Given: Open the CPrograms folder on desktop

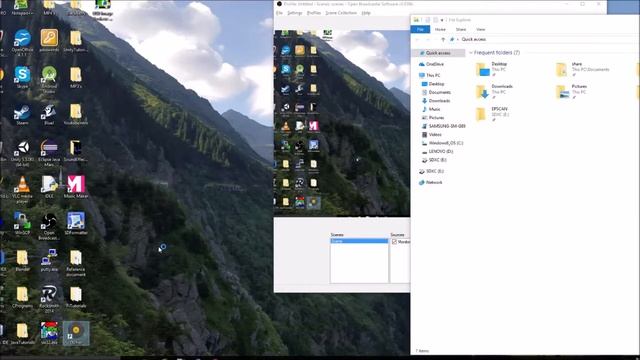Looking at the screenshot, I should pyautogui.click(x=22, y=297).
